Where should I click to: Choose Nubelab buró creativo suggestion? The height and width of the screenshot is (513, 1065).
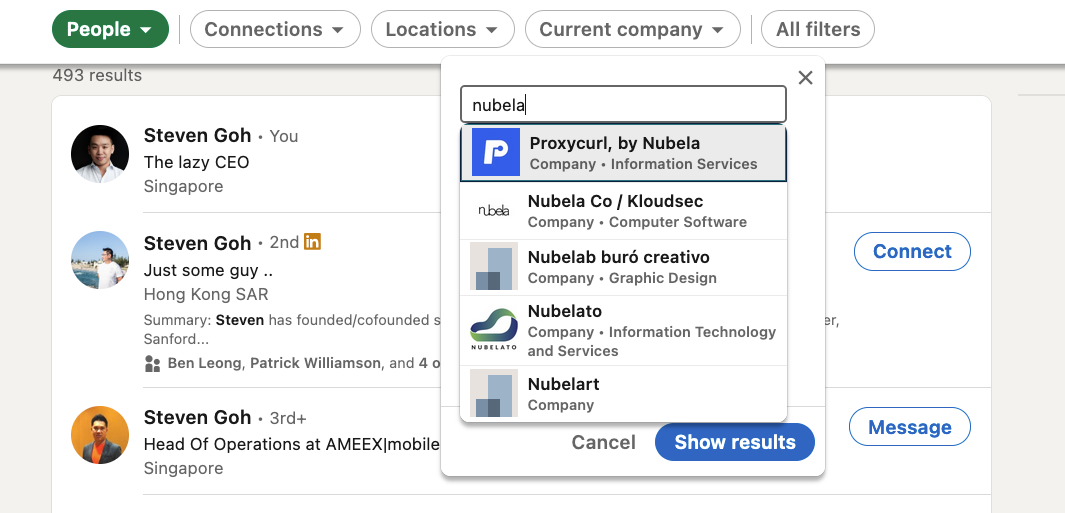tap(623, 267)
